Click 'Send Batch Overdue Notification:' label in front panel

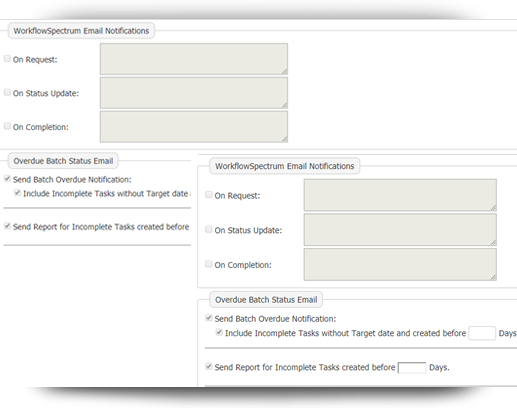[275, 319]
